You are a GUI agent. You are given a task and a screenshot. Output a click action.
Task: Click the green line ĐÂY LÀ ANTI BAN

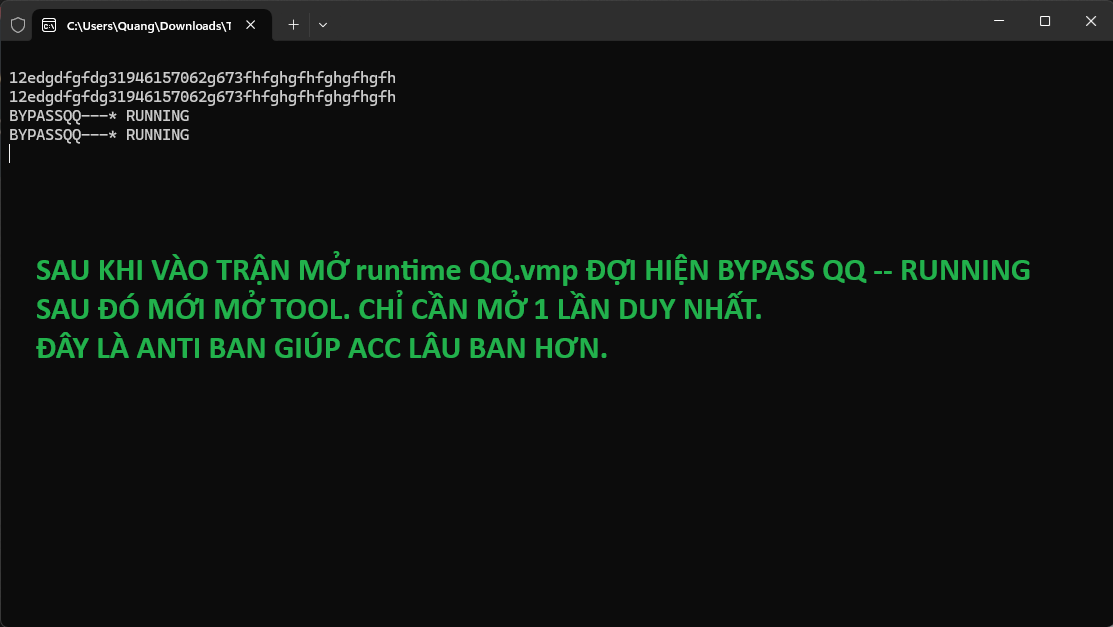322,349
